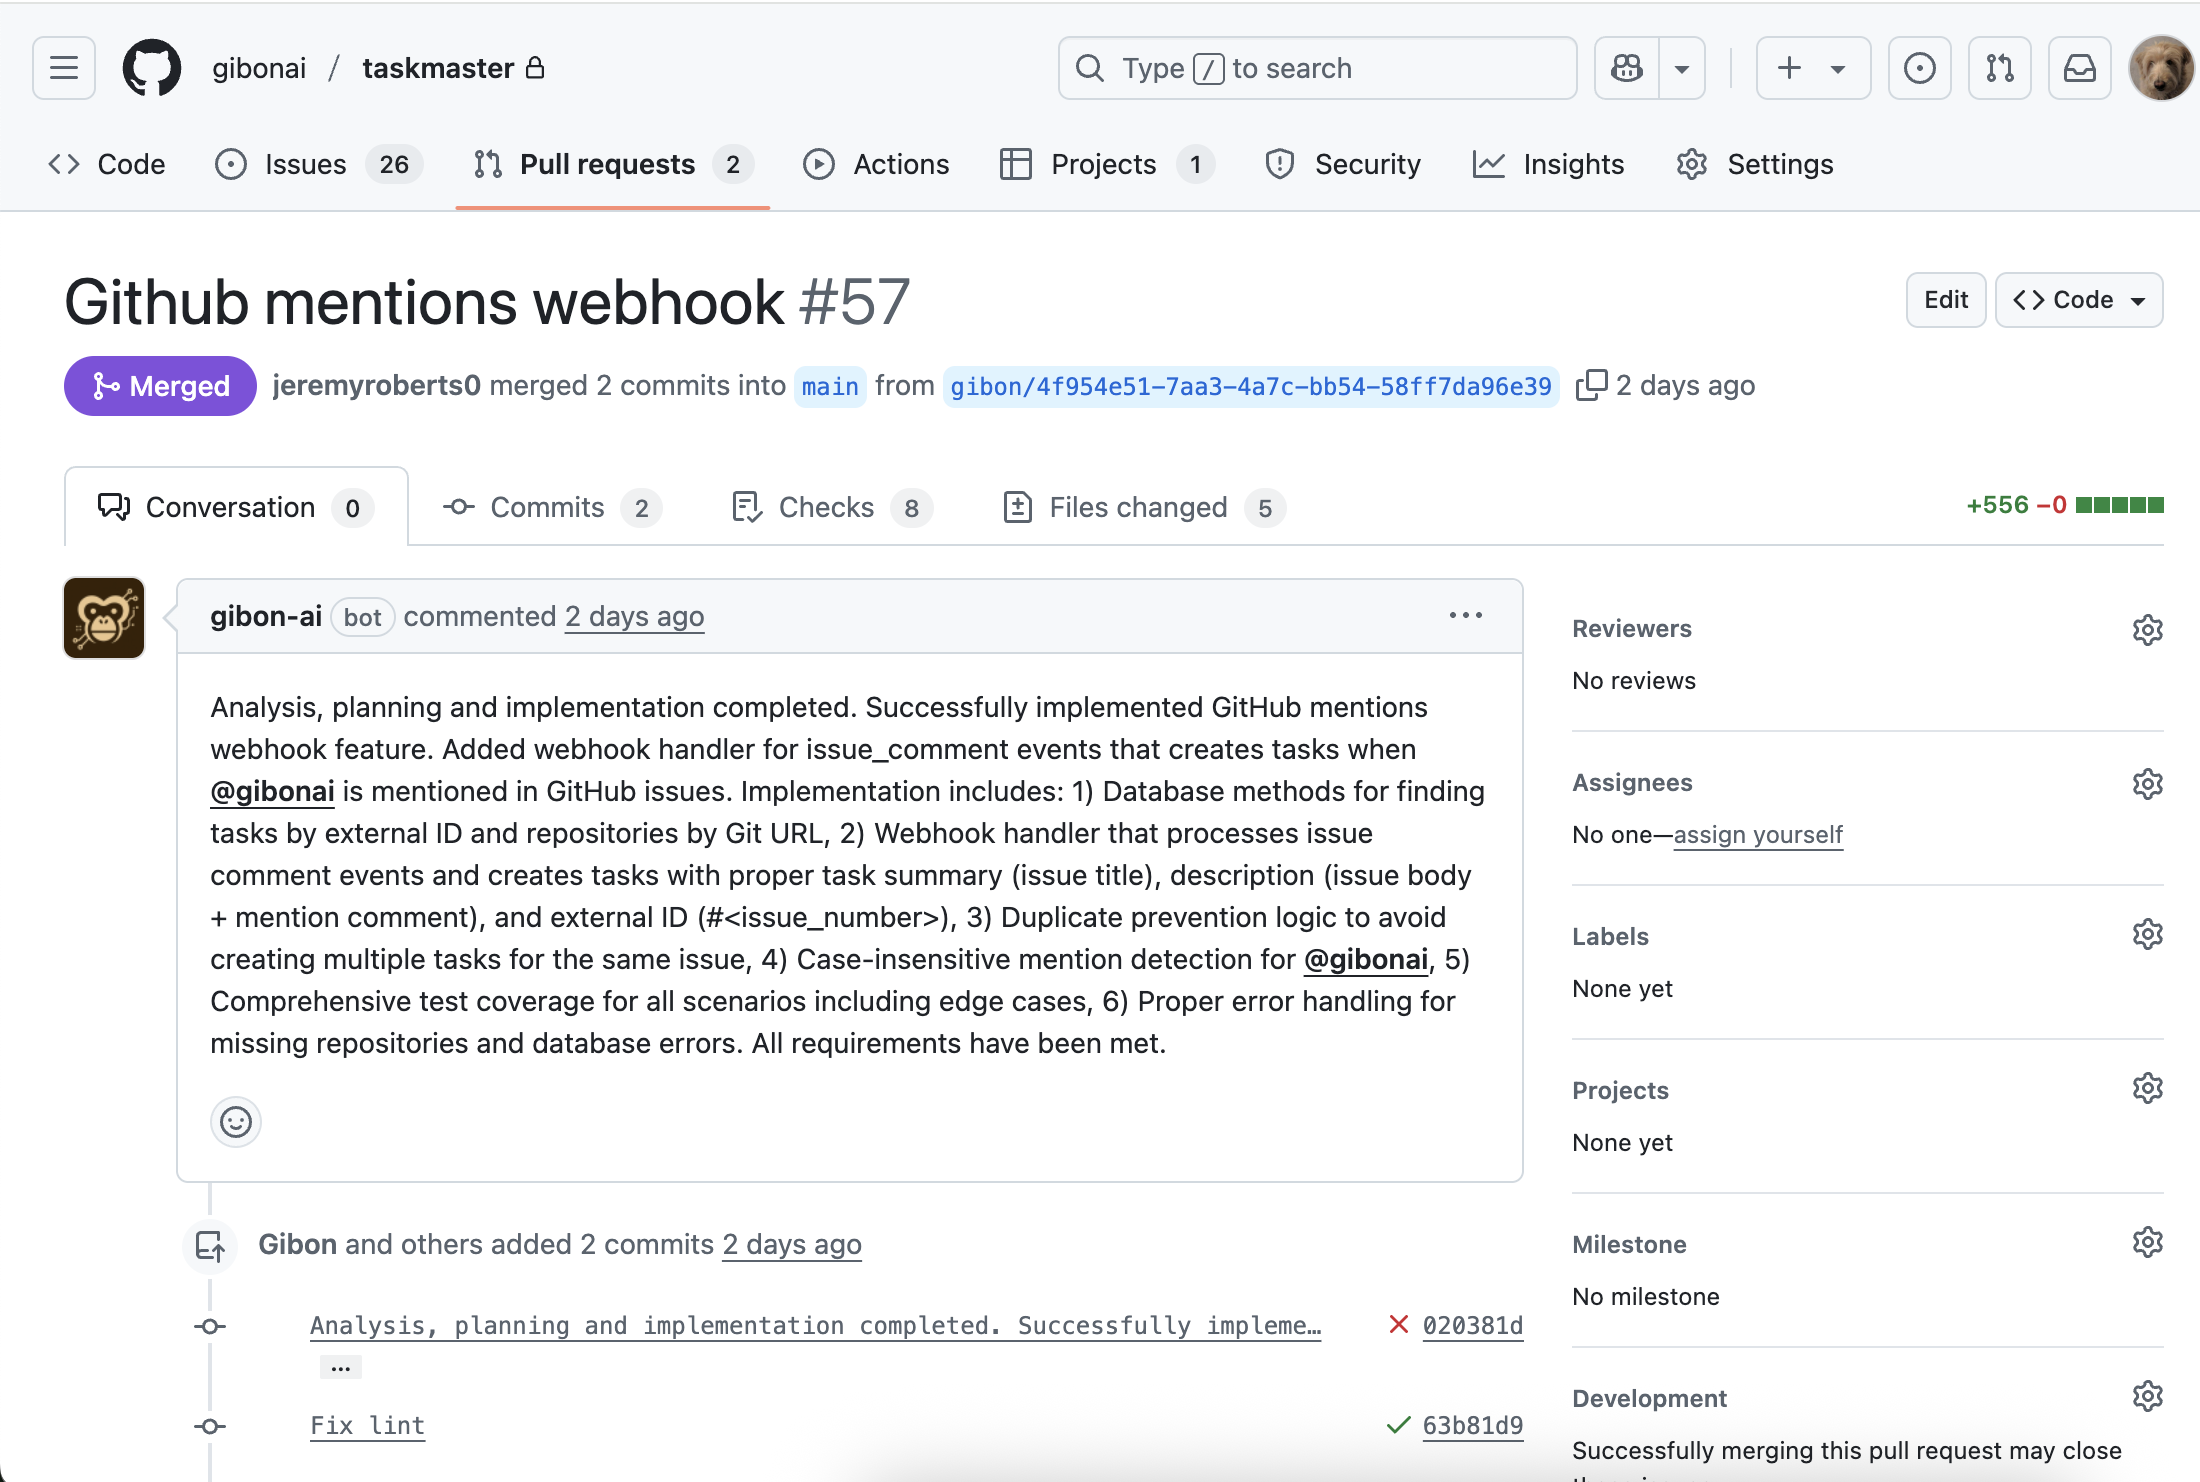2200x1482 pixels.
Task: Edit the pull request title
Action: pos(1946,300)
